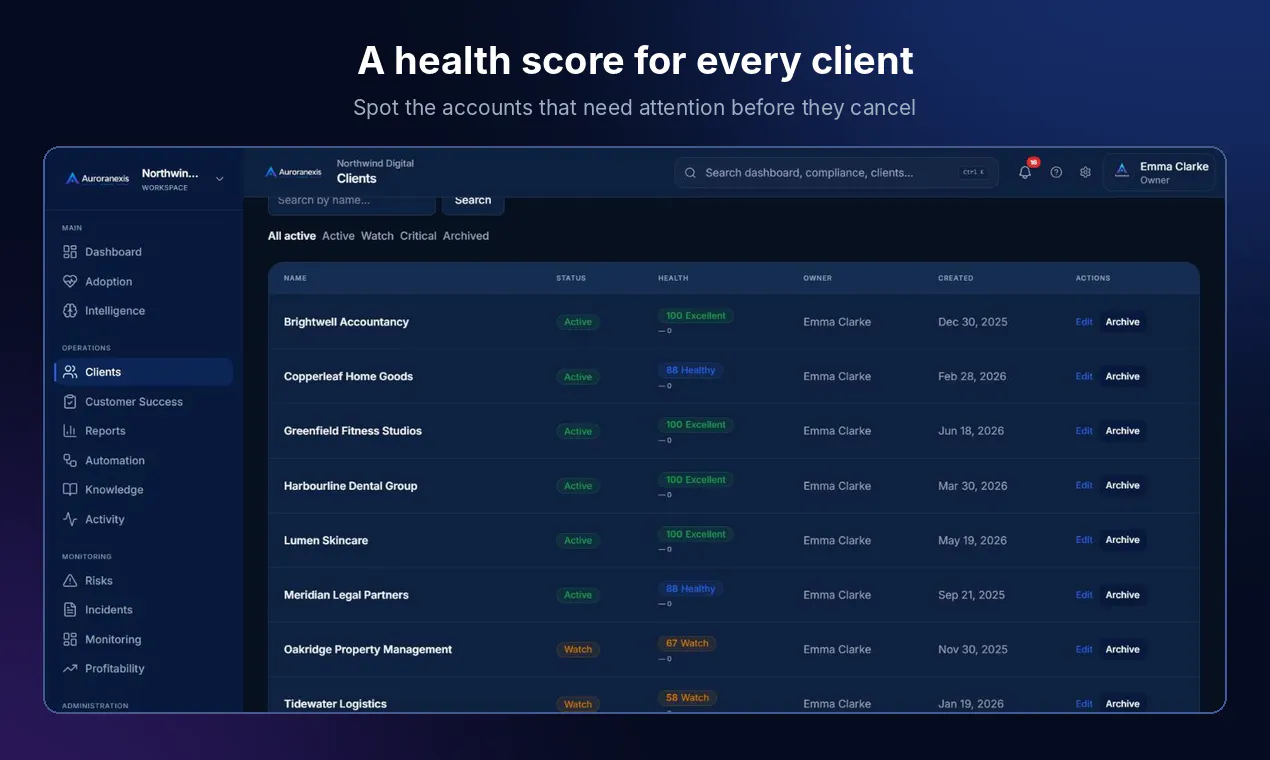Viewport: 1270px width, 760px height.
Task: Archive Brightwell Accountancy client
Action: point(1122,322)
